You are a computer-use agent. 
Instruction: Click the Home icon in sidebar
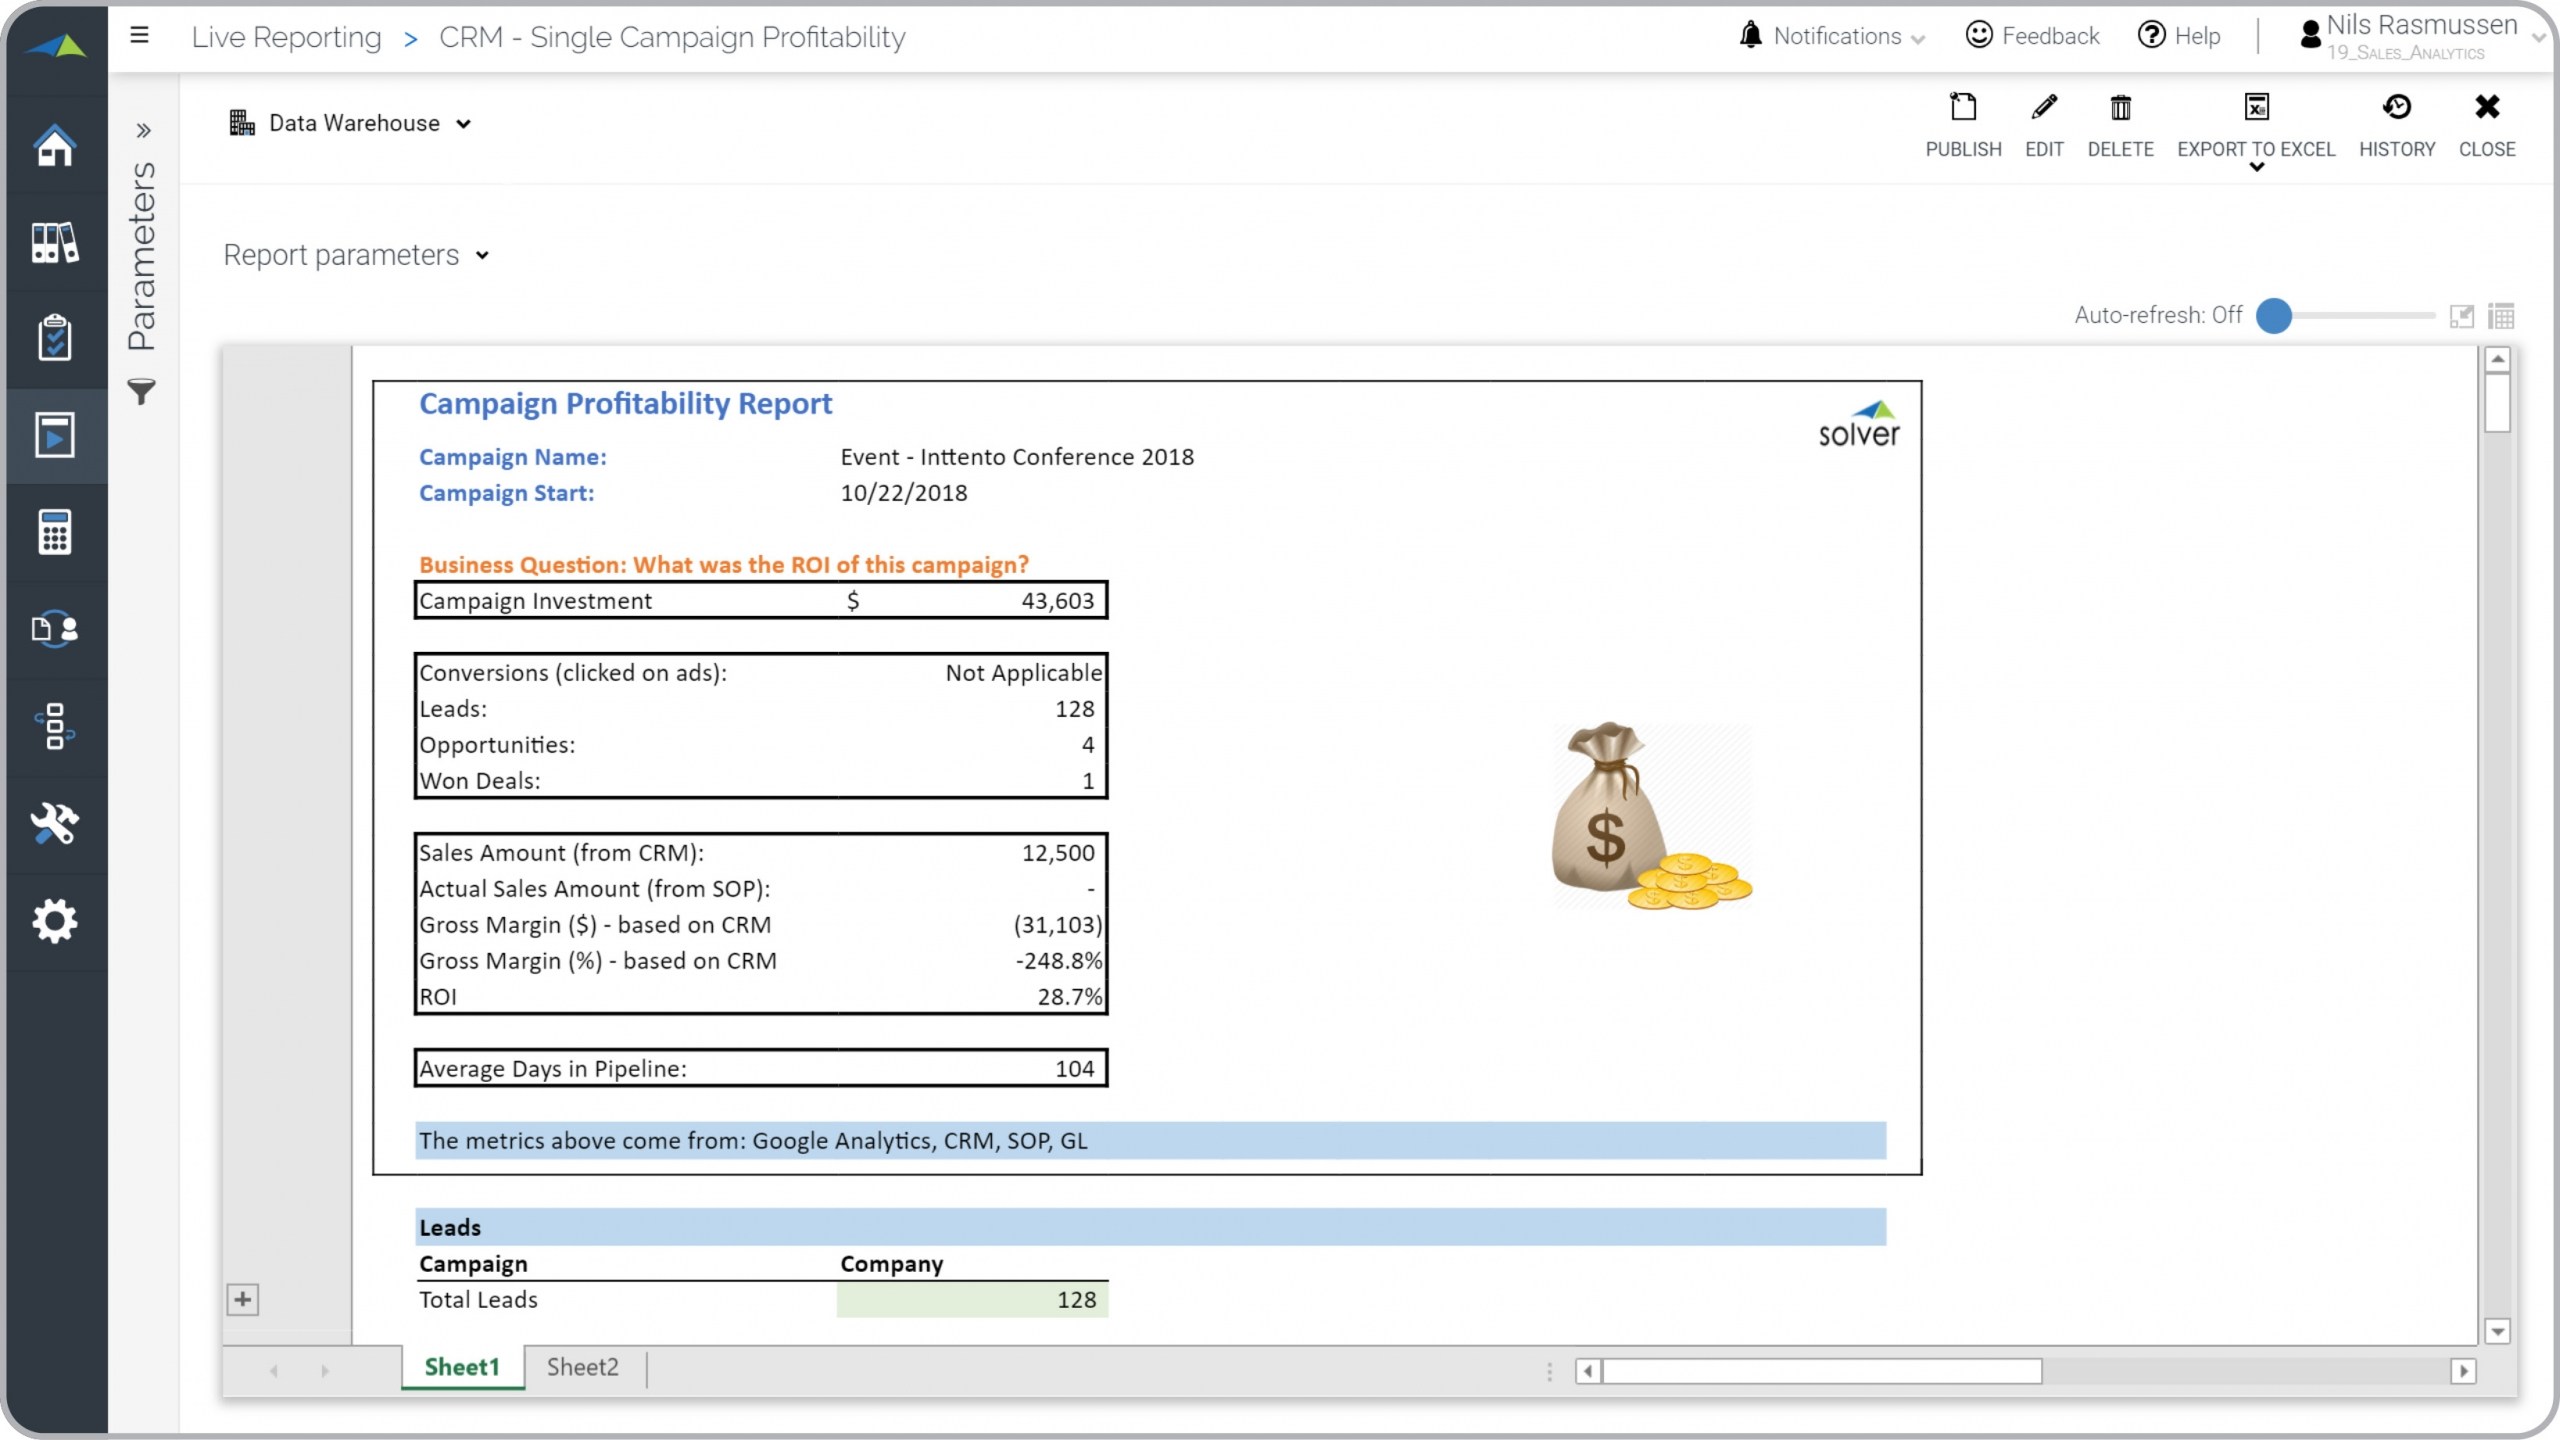55,146
